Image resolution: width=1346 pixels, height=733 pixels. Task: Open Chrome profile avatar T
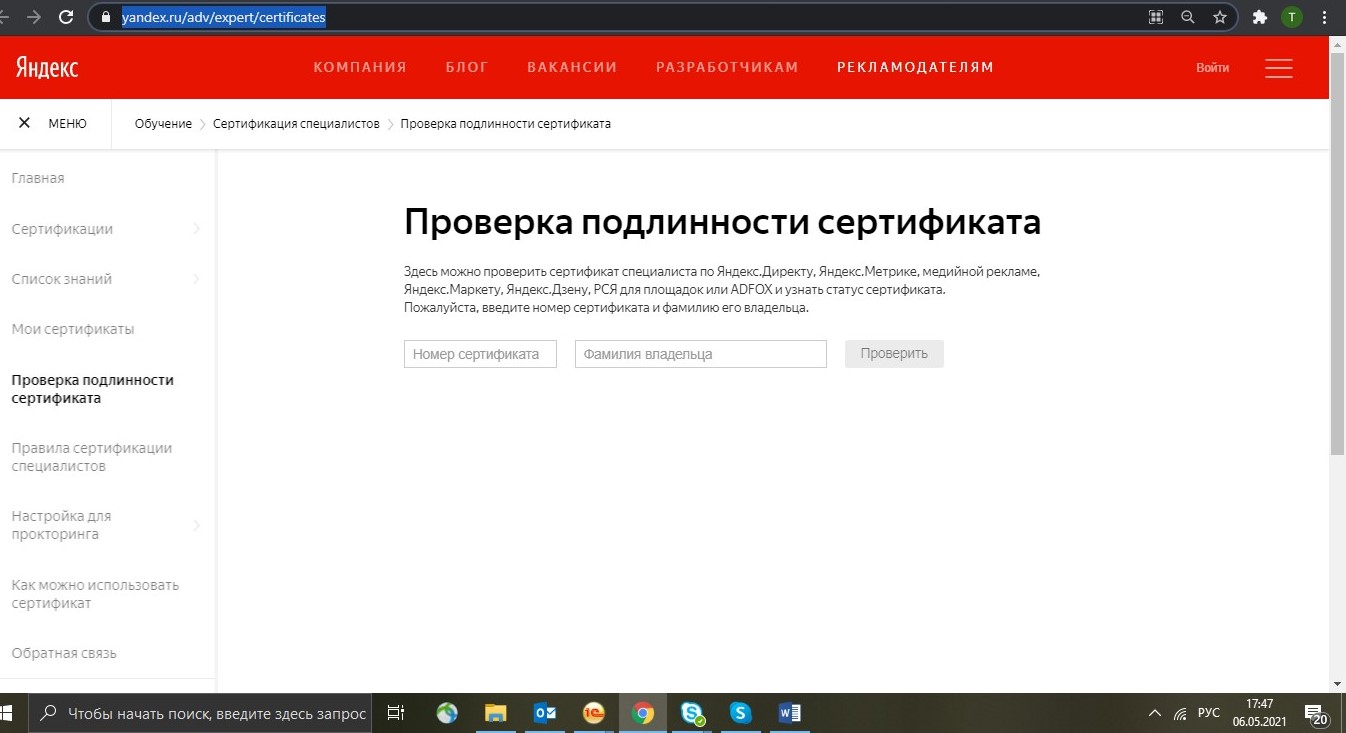point(1292,17)
